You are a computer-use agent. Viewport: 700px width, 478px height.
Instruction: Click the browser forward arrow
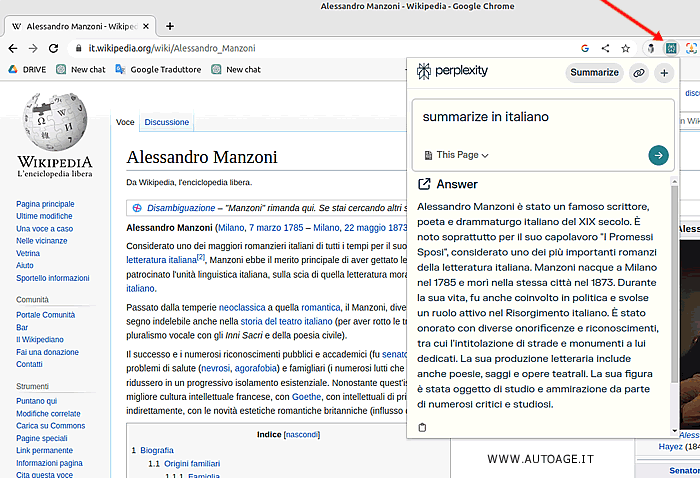tap(33, 48)
